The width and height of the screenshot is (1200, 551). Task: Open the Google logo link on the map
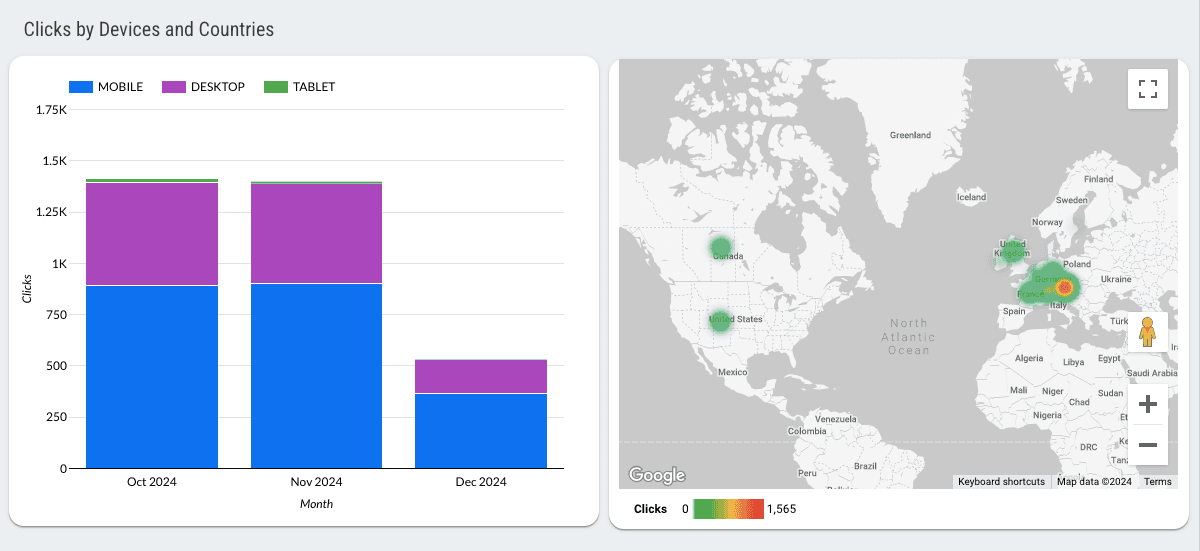click(x=657, y=475)
